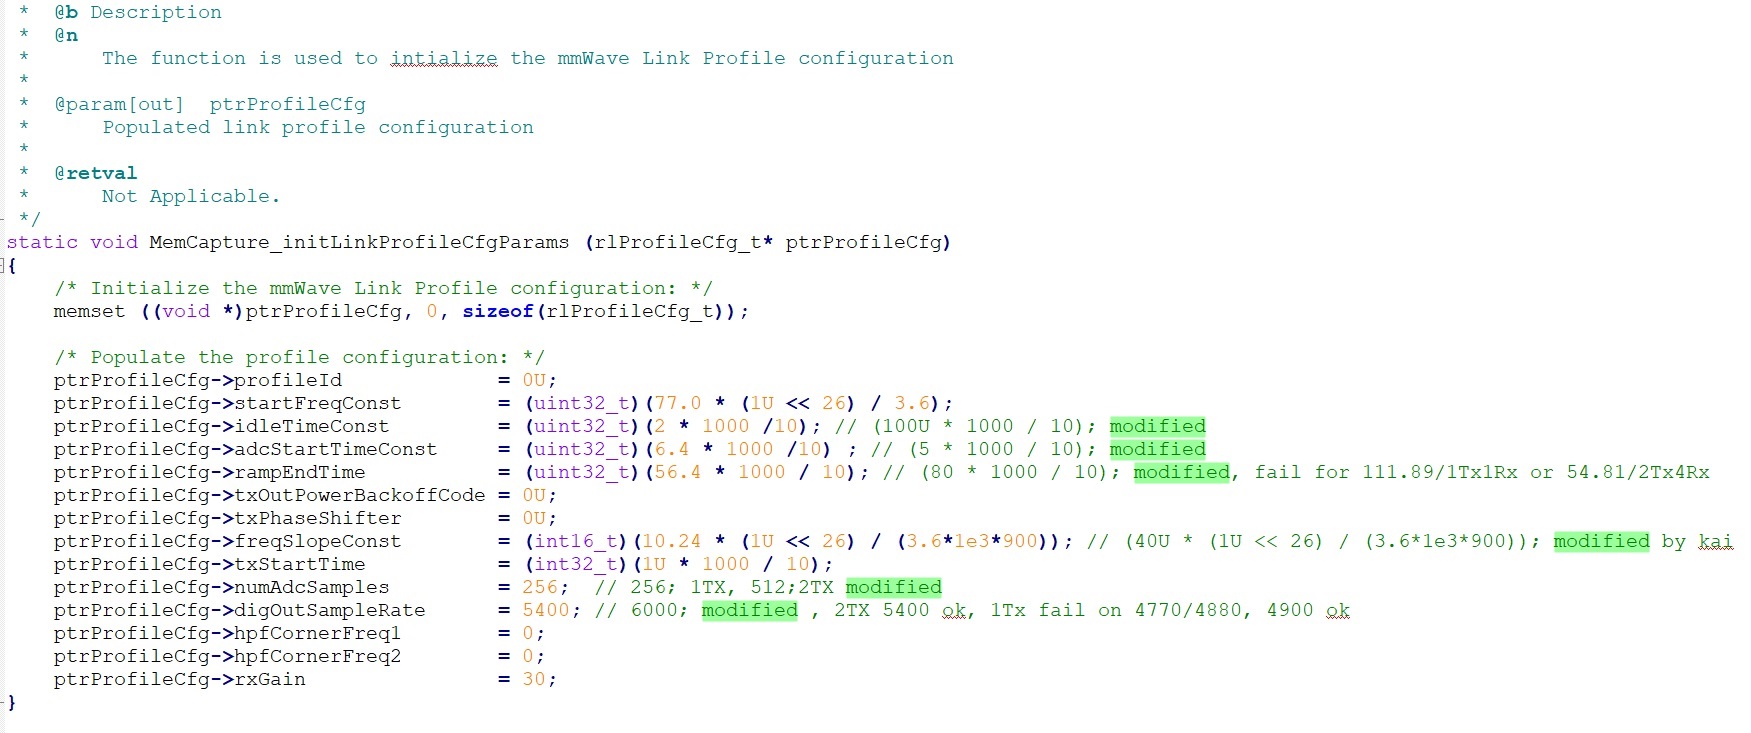Click the highlighted 'modified' on freqSlopeConst line
The image size is (1751, 733).
click(x=1601, y=541)
